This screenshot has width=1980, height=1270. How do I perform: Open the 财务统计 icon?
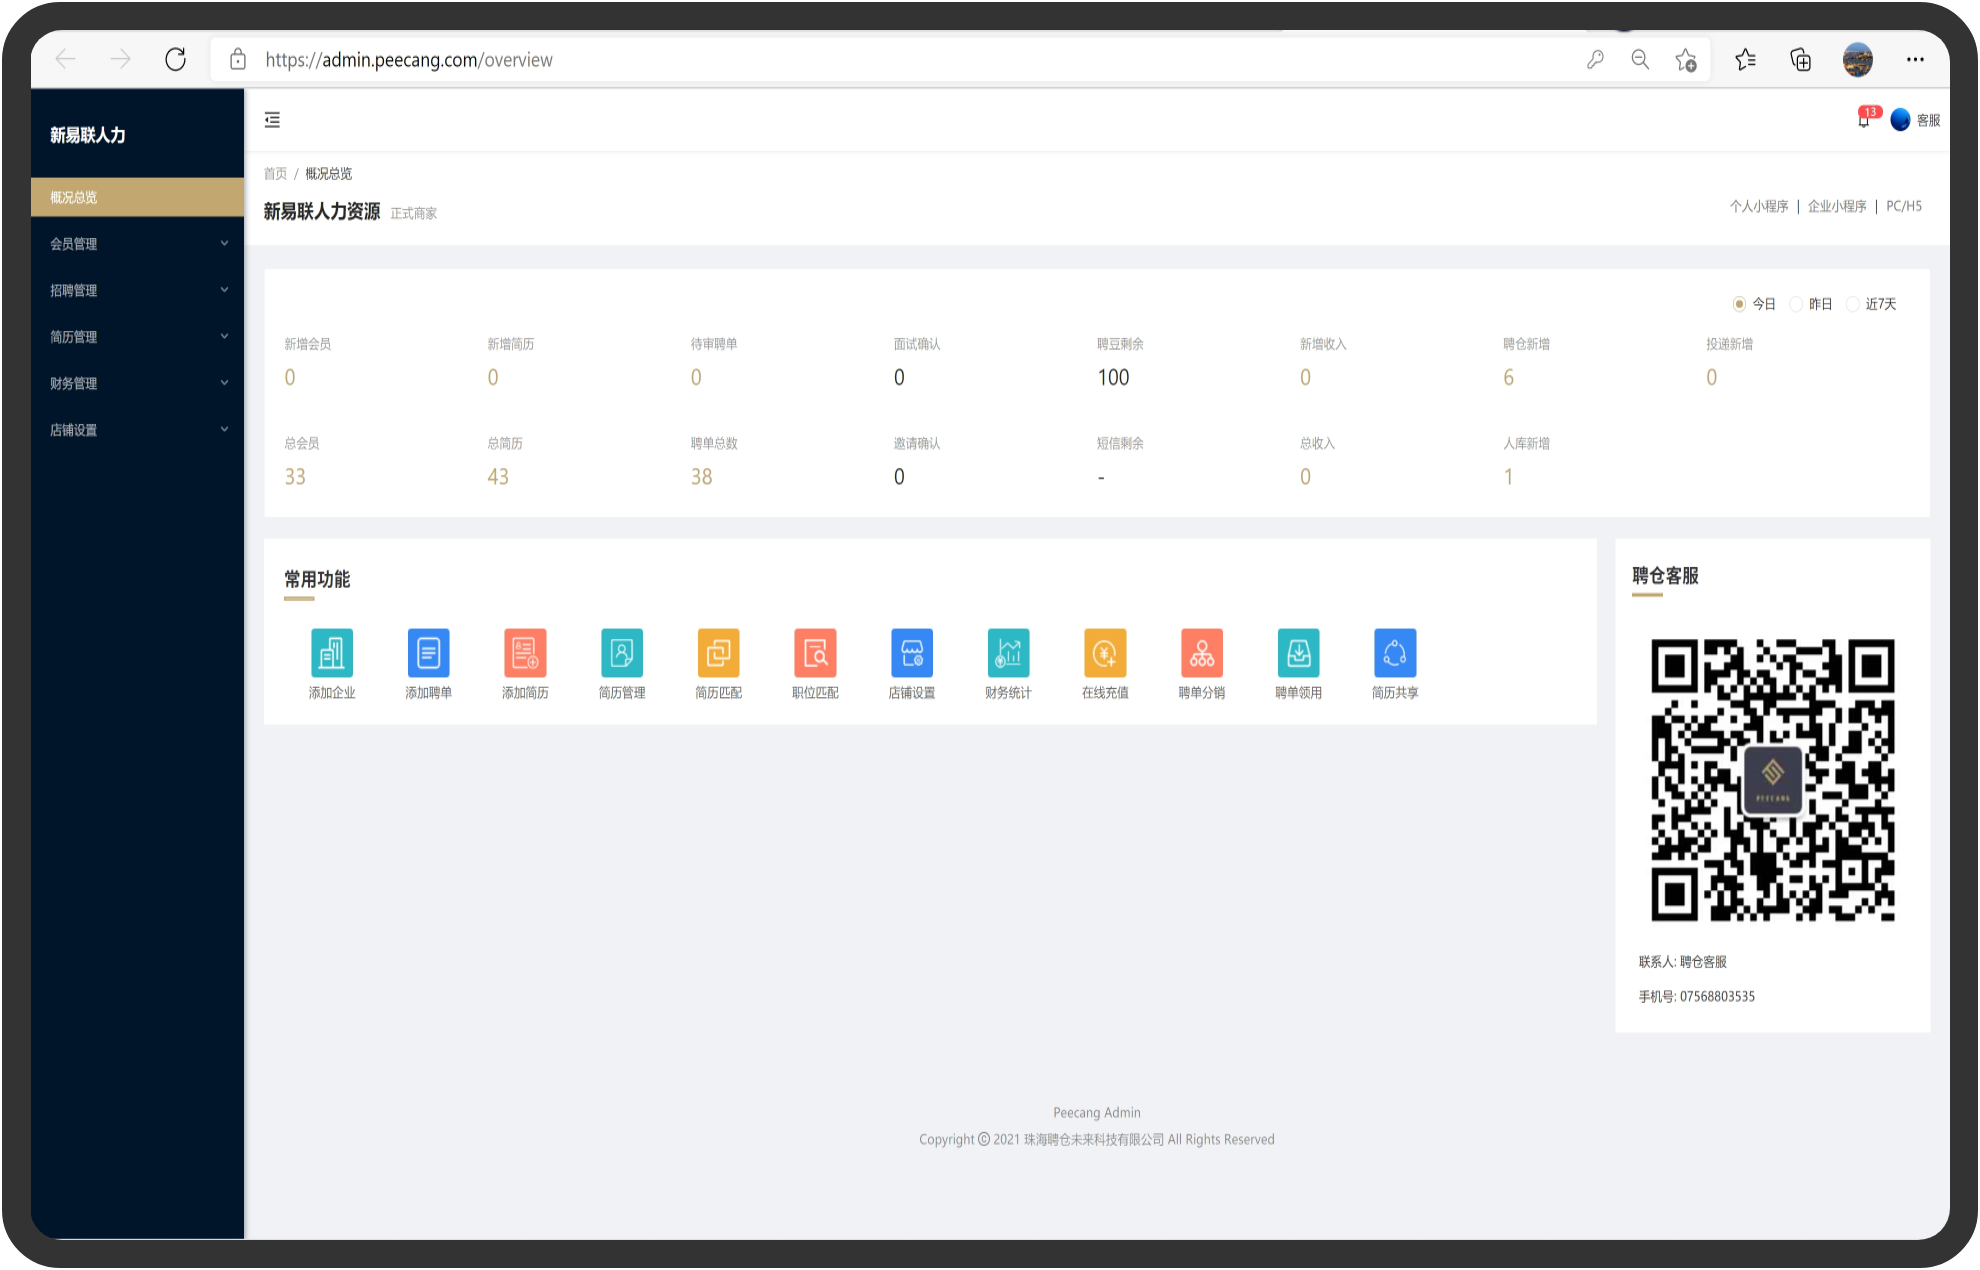coord(1008,654)
